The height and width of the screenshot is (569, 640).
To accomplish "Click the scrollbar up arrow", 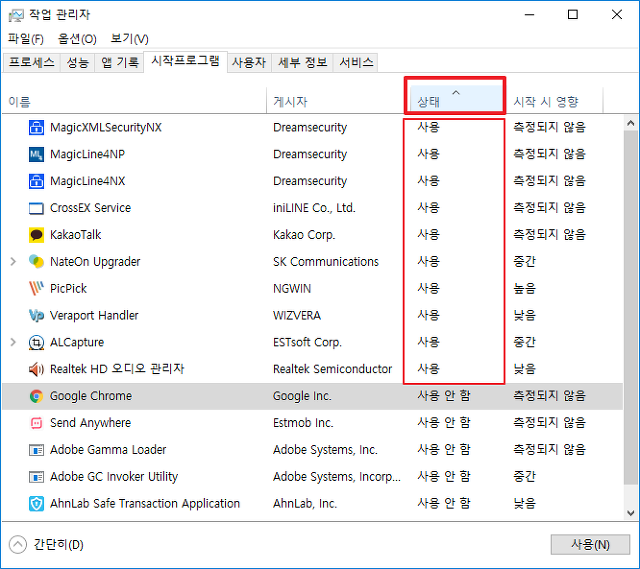I will coord(631,123).
